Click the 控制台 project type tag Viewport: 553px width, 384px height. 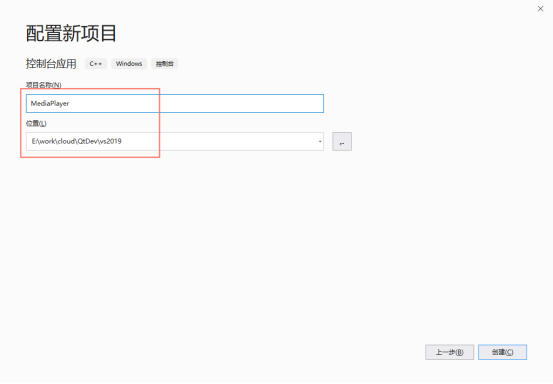pos(164,64)
